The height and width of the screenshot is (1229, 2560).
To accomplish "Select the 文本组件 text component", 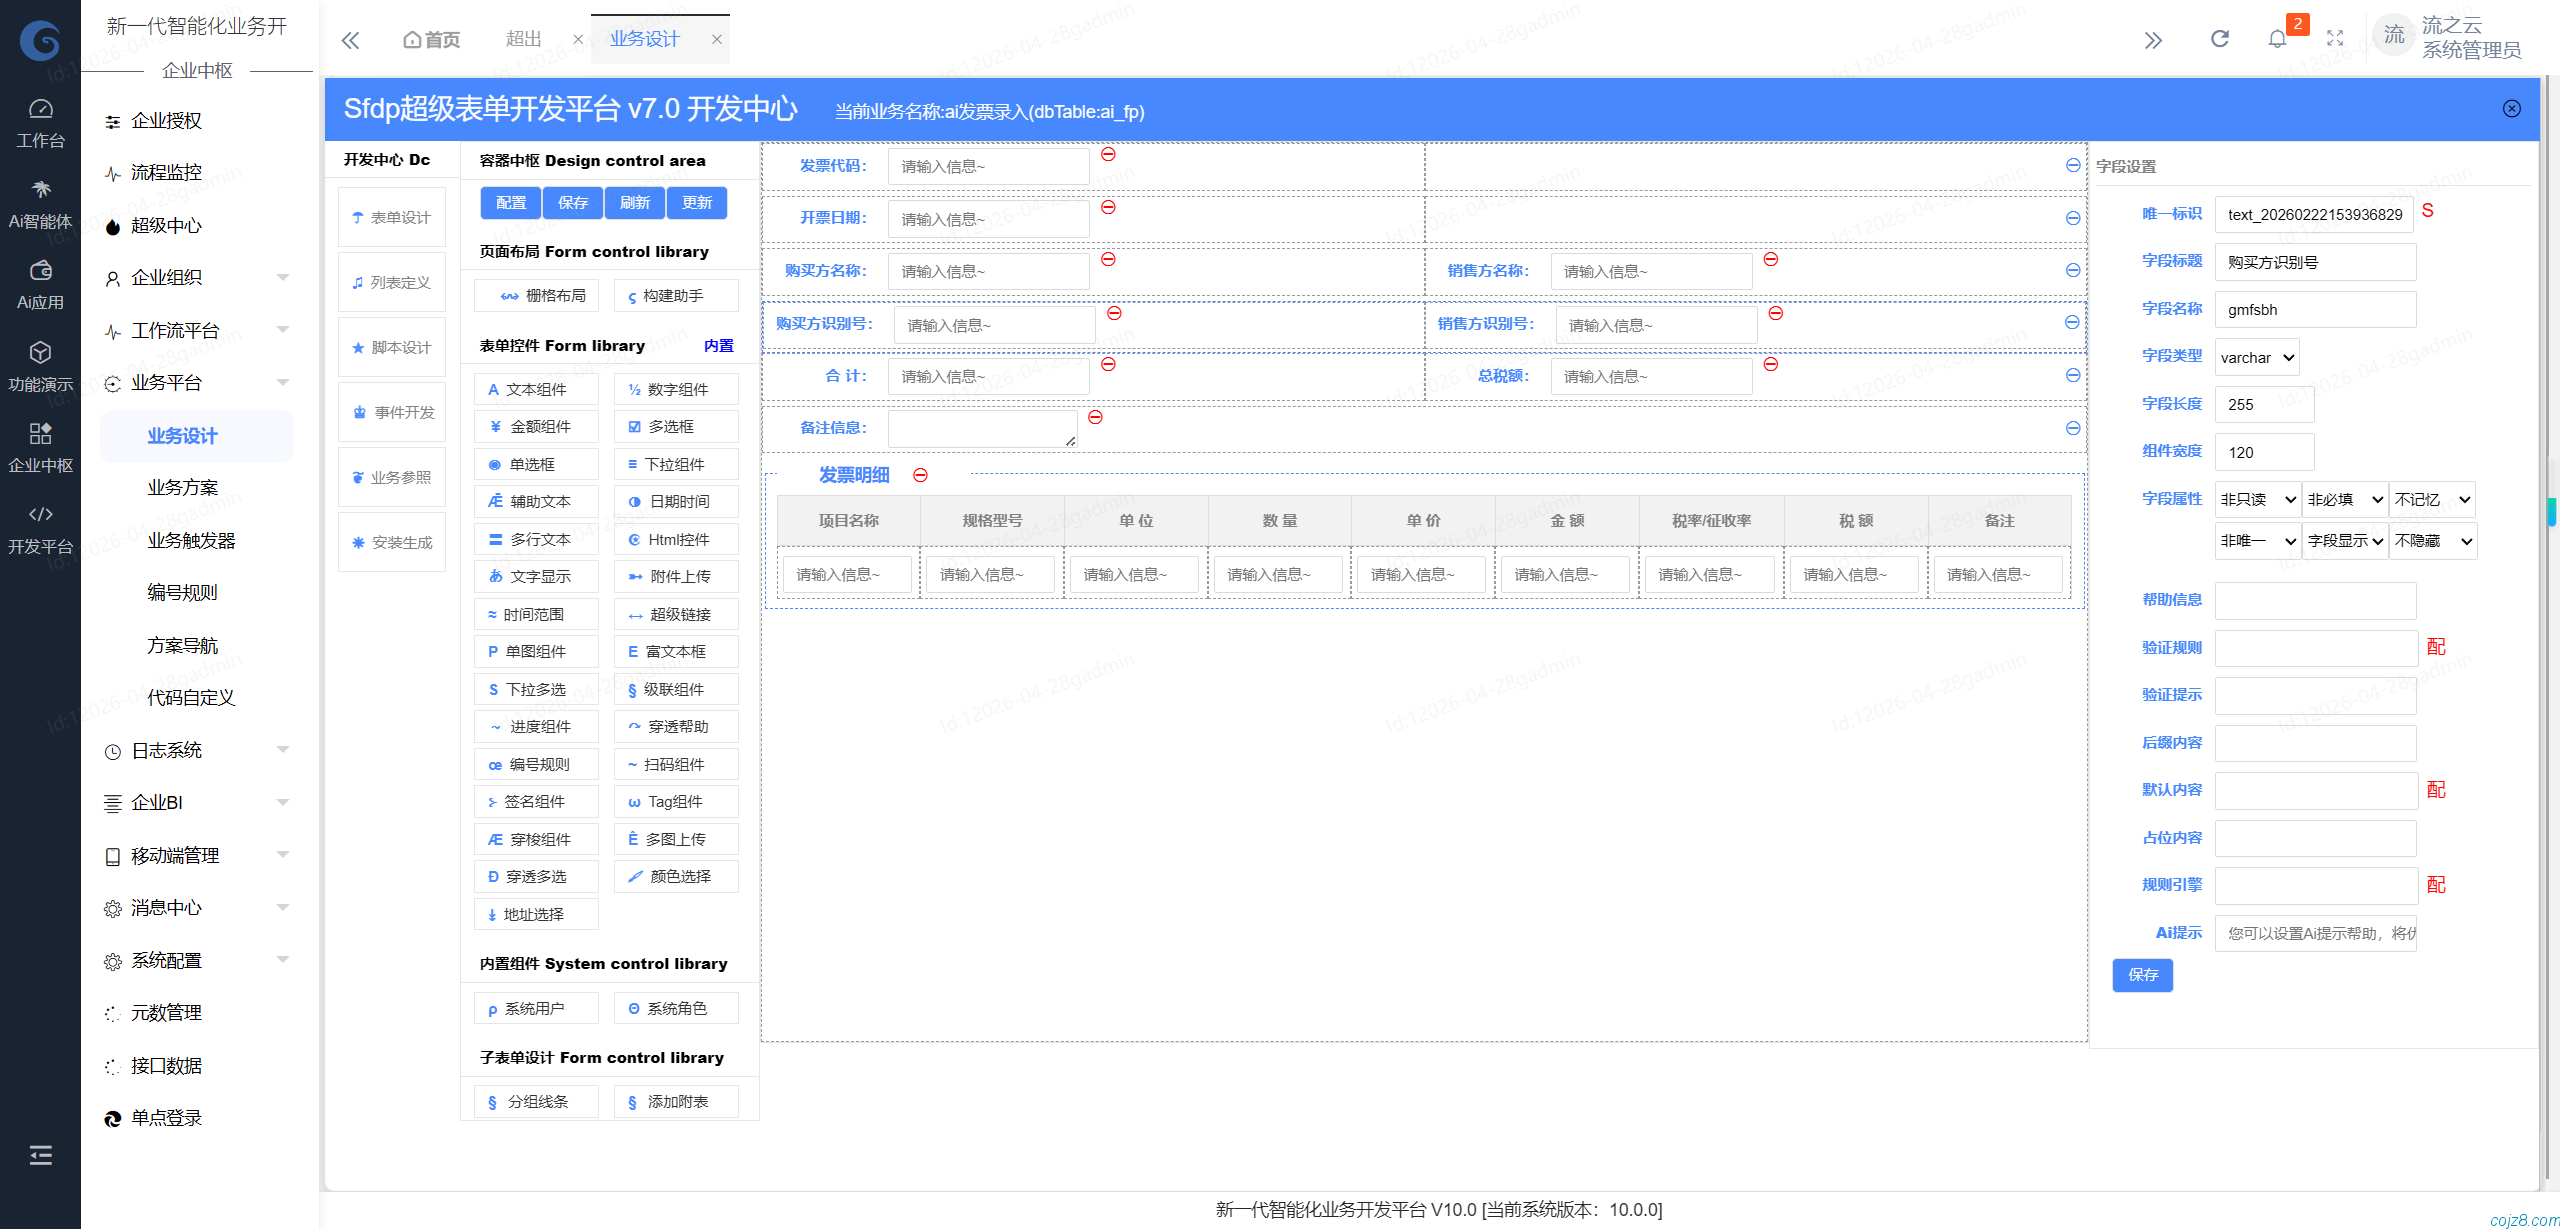I will pyautogui.click(x=535, y=389).
